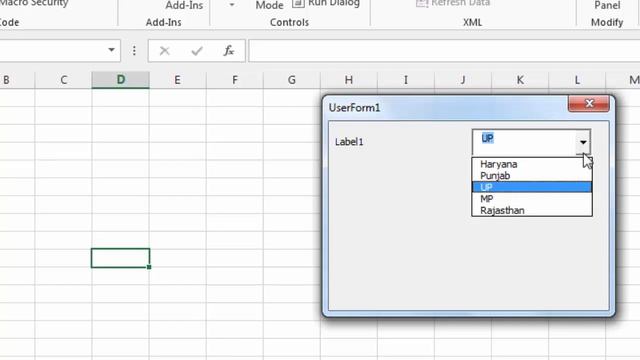Select column K header

pos(520,80)
